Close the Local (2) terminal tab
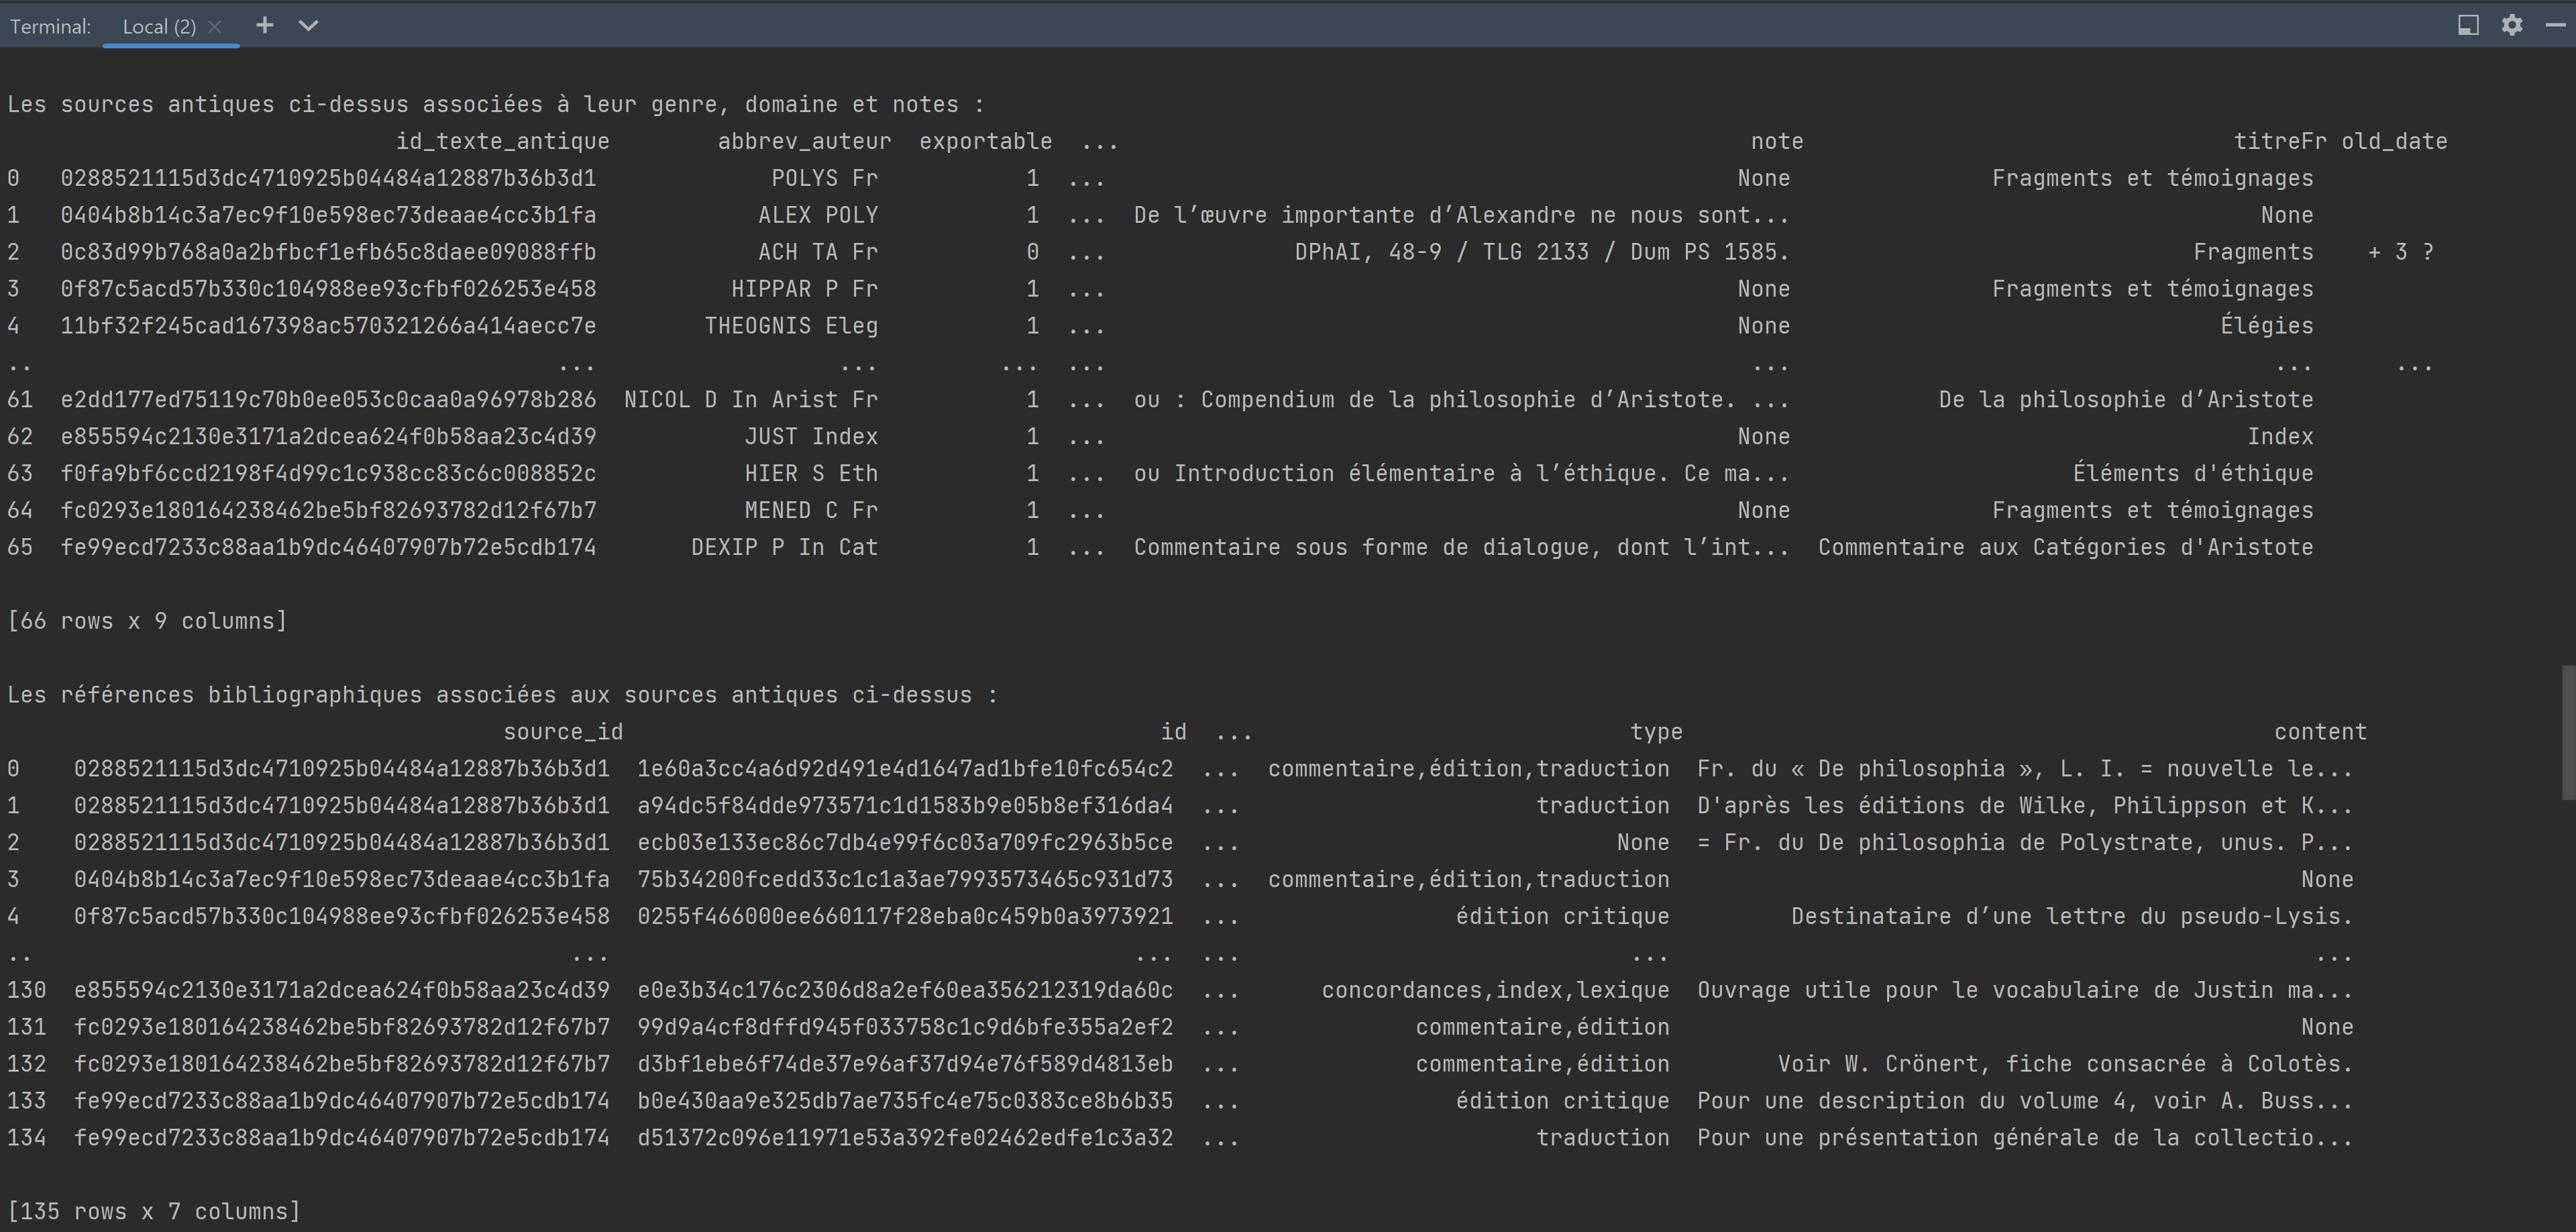 pos(214,27)
